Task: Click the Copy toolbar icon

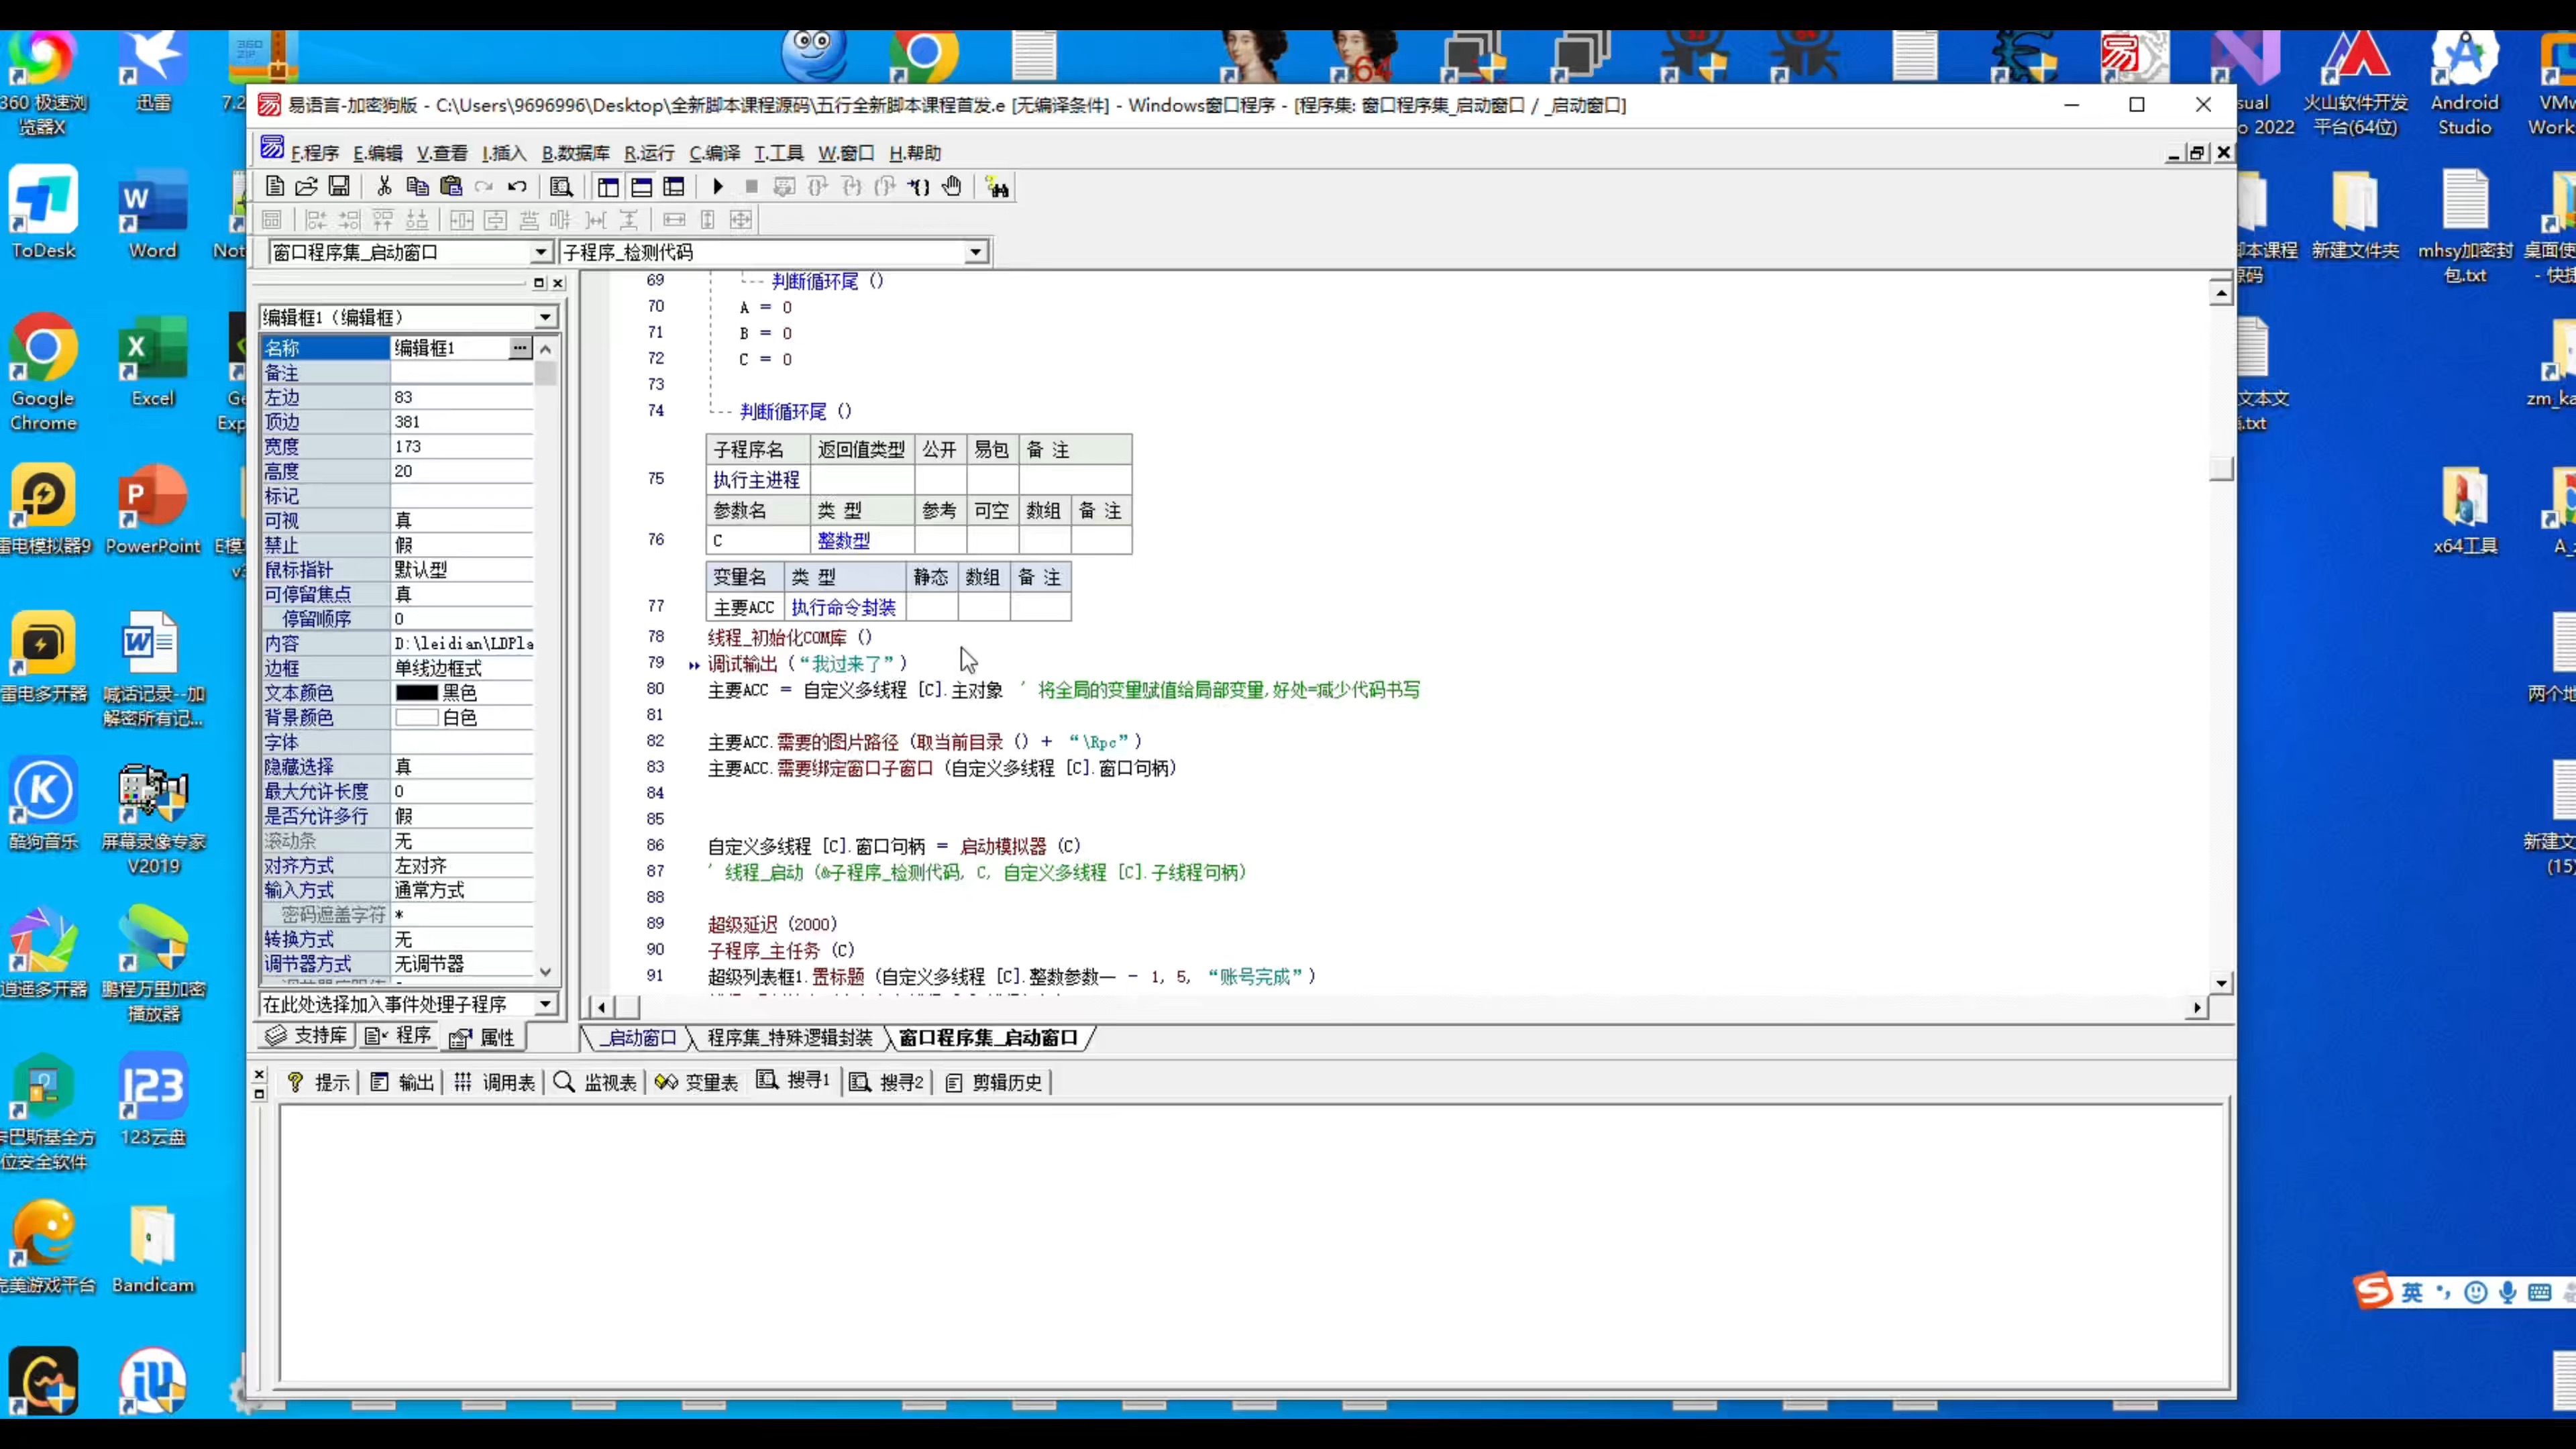Action: tap(417, 186)
